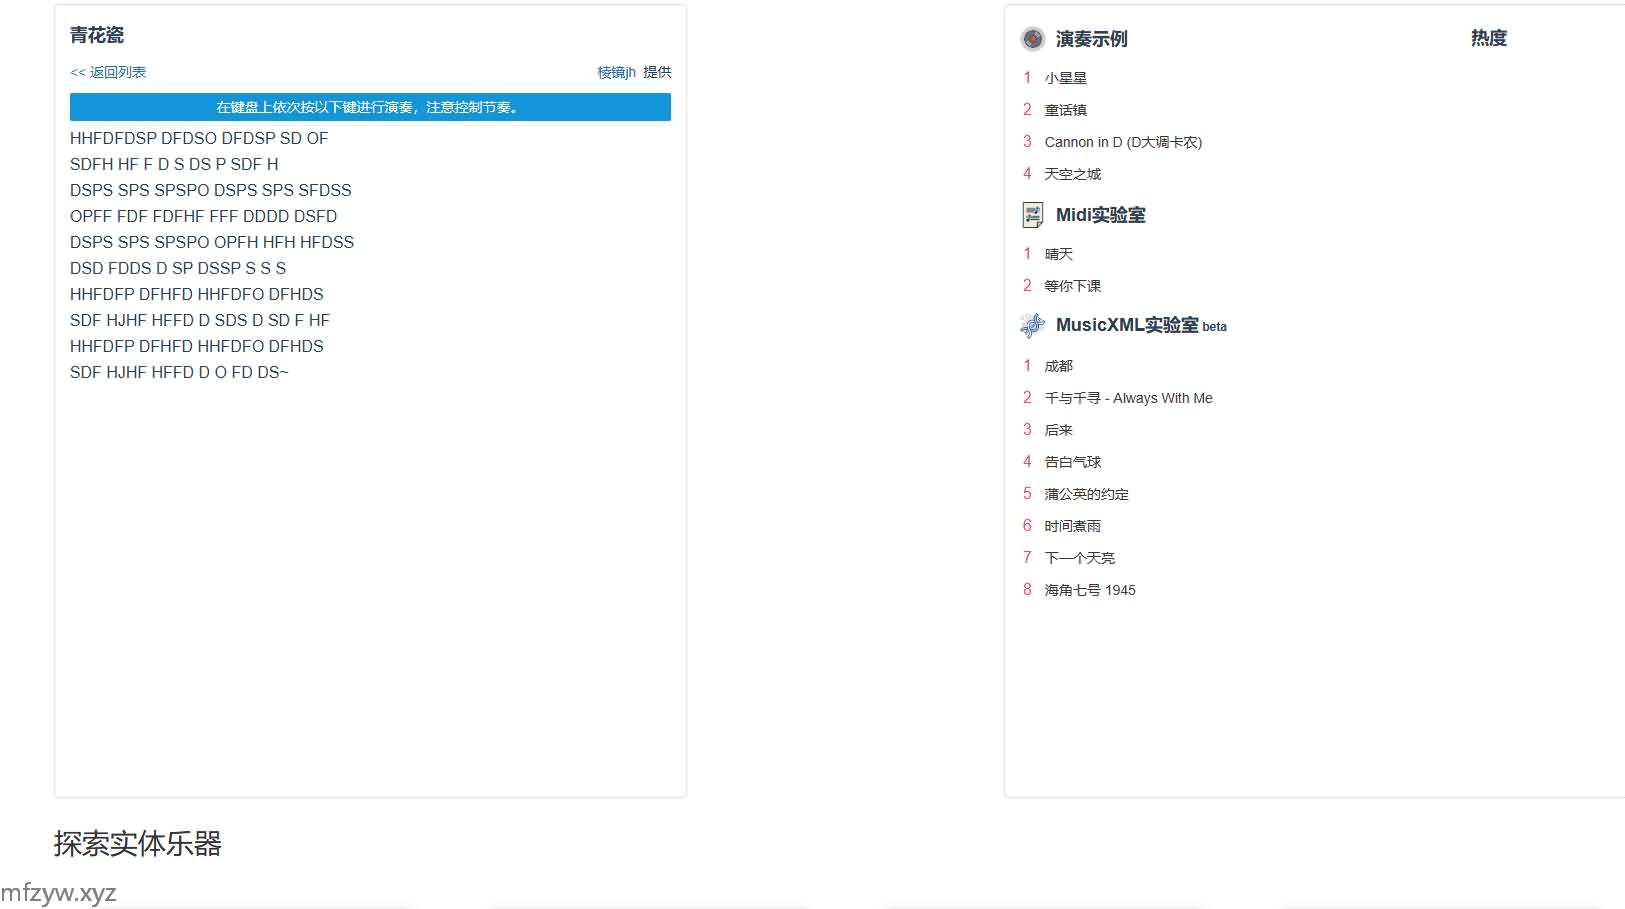Select the song 后来
The image size is (1625, 909).
(x=1058, y=430)
